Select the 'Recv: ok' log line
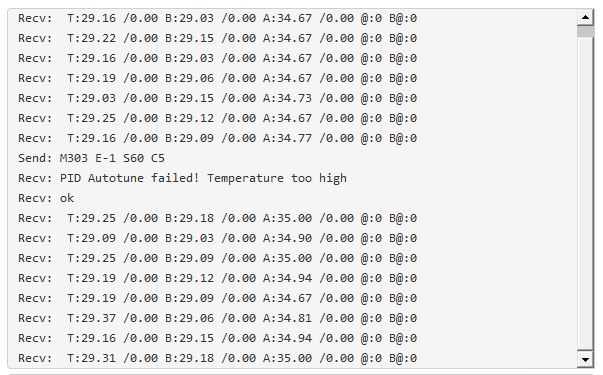 [x=46, y=198]
